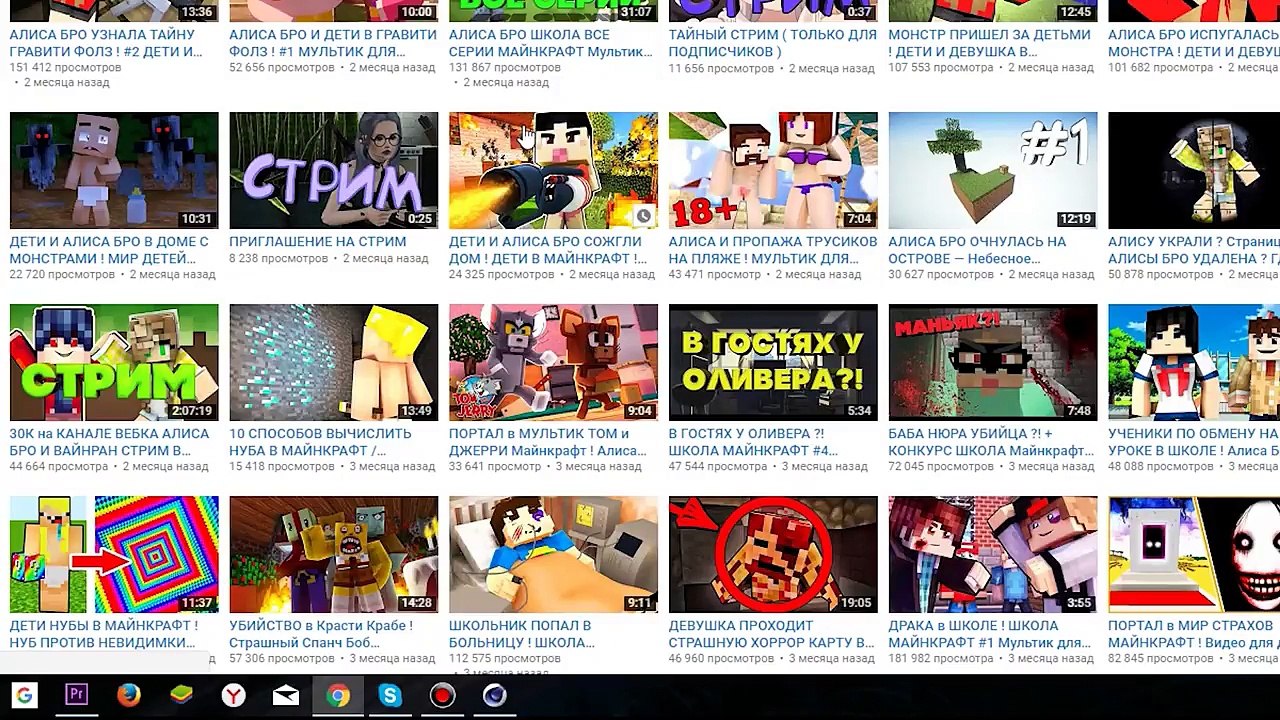Open title ДЕВУШКА ПРОХОДИТ СТРАШНУЮ ХОРРОР КАРТУ
The height and width of the screenshot is (720, 1280).
(x=771, y=633)
